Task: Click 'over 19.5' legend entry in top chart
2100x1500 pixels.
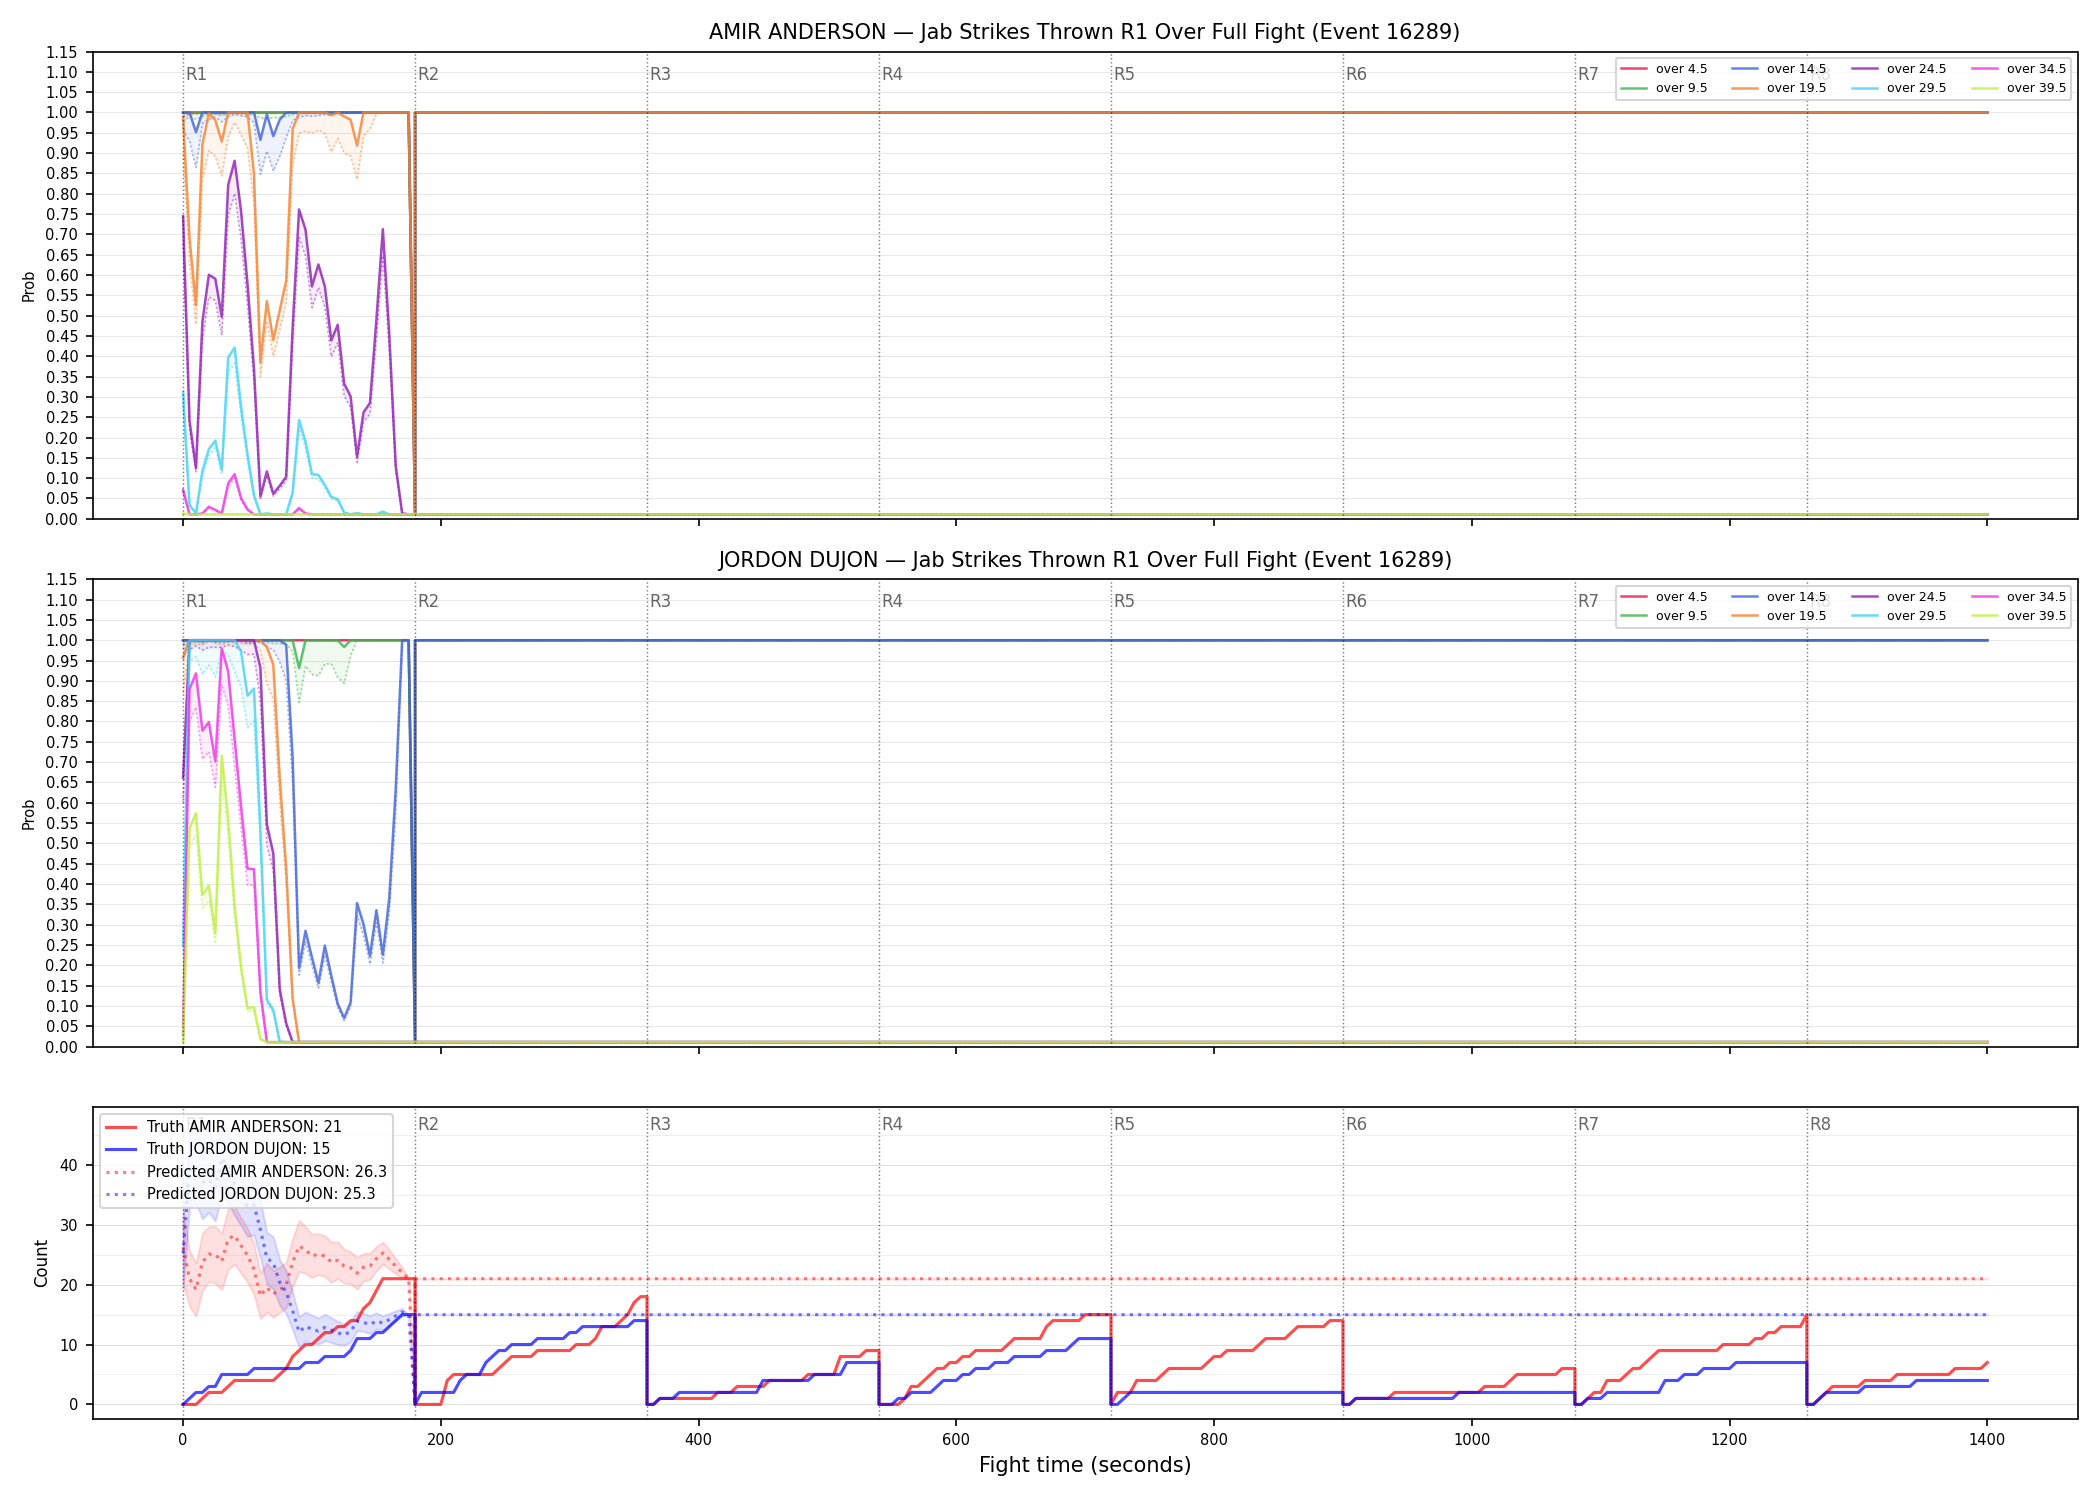Action: (x=1779, y=88)
